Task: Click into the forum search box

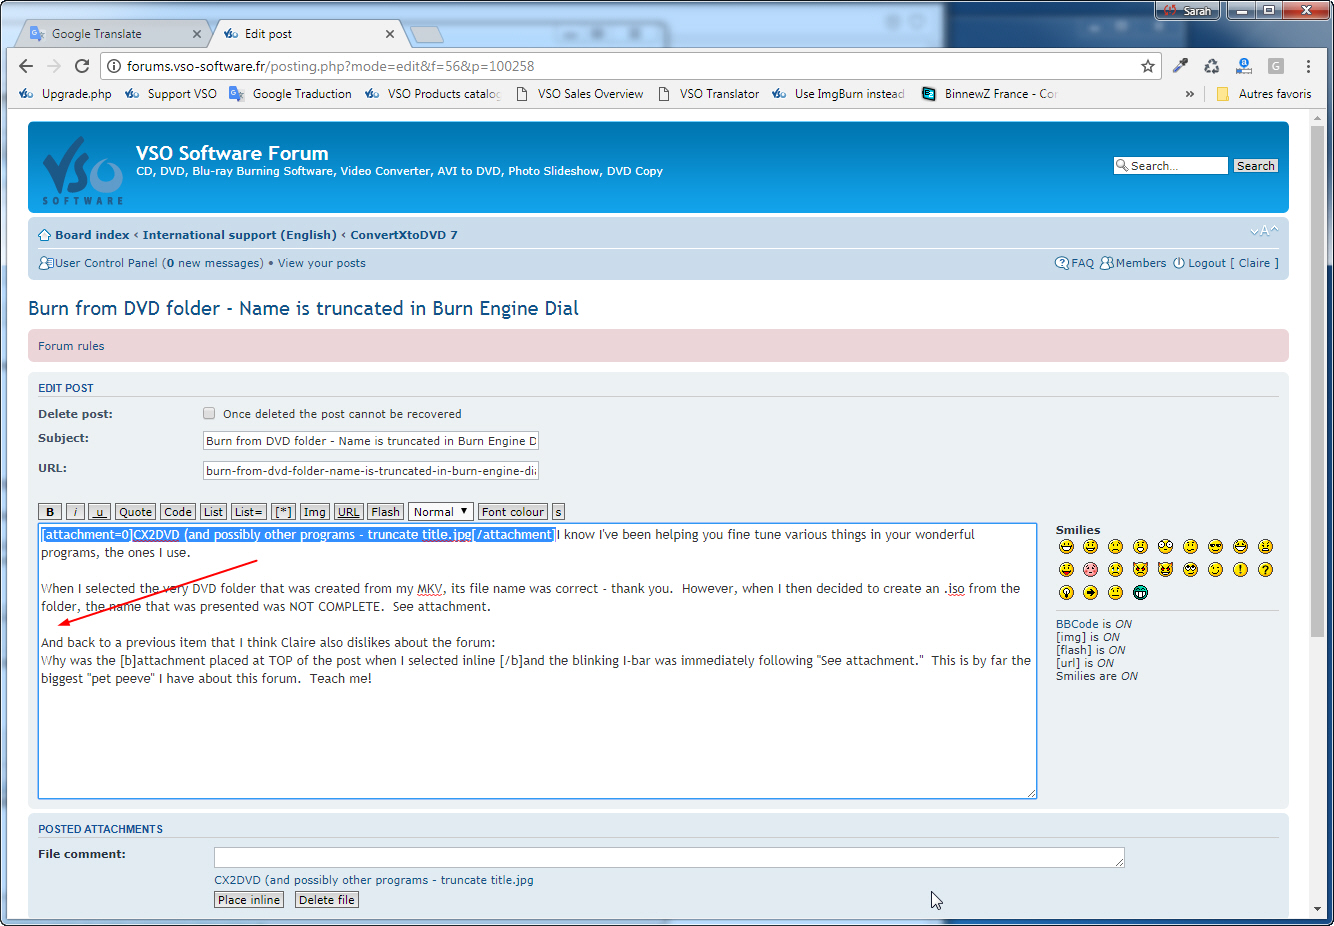Action: 1171,166
